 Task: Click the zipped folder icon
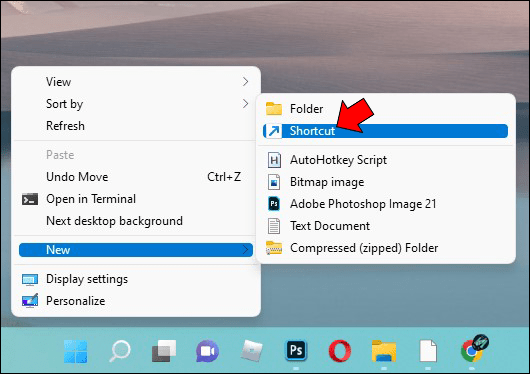point(274,248)
